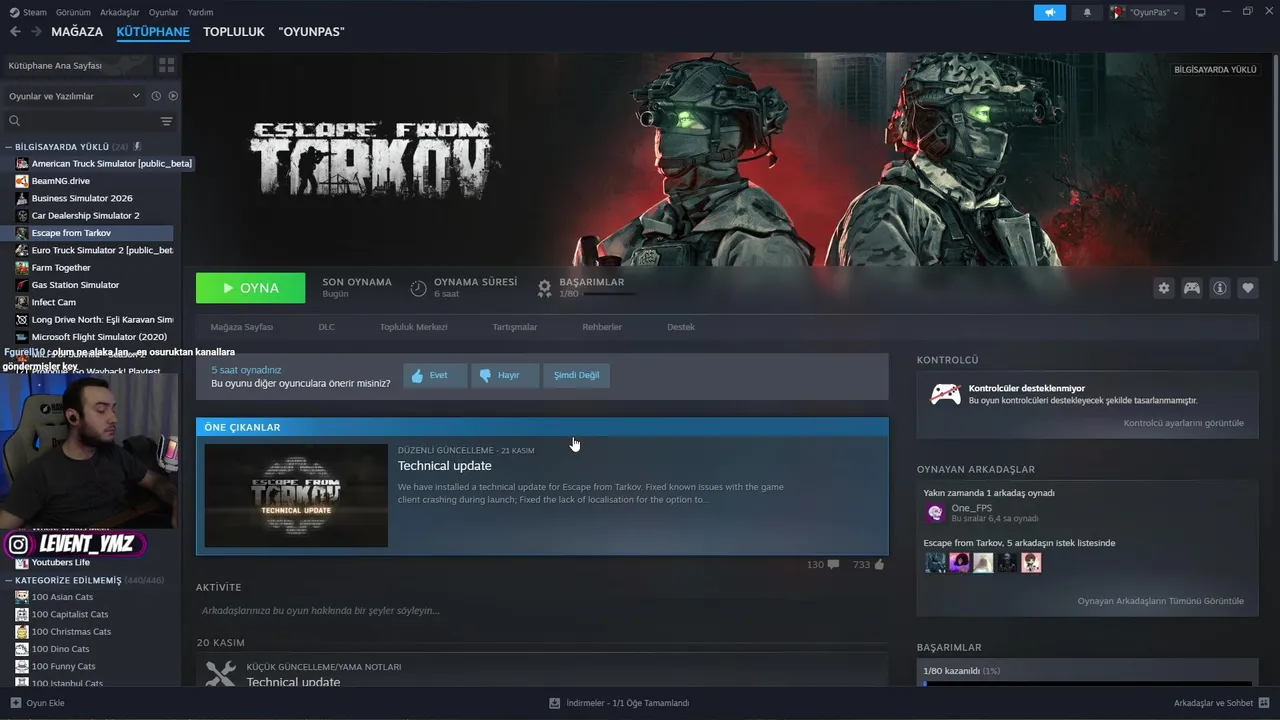1280x720 pixels.
Task: Switch library to grid collections view
Action: tap(166, 65)
